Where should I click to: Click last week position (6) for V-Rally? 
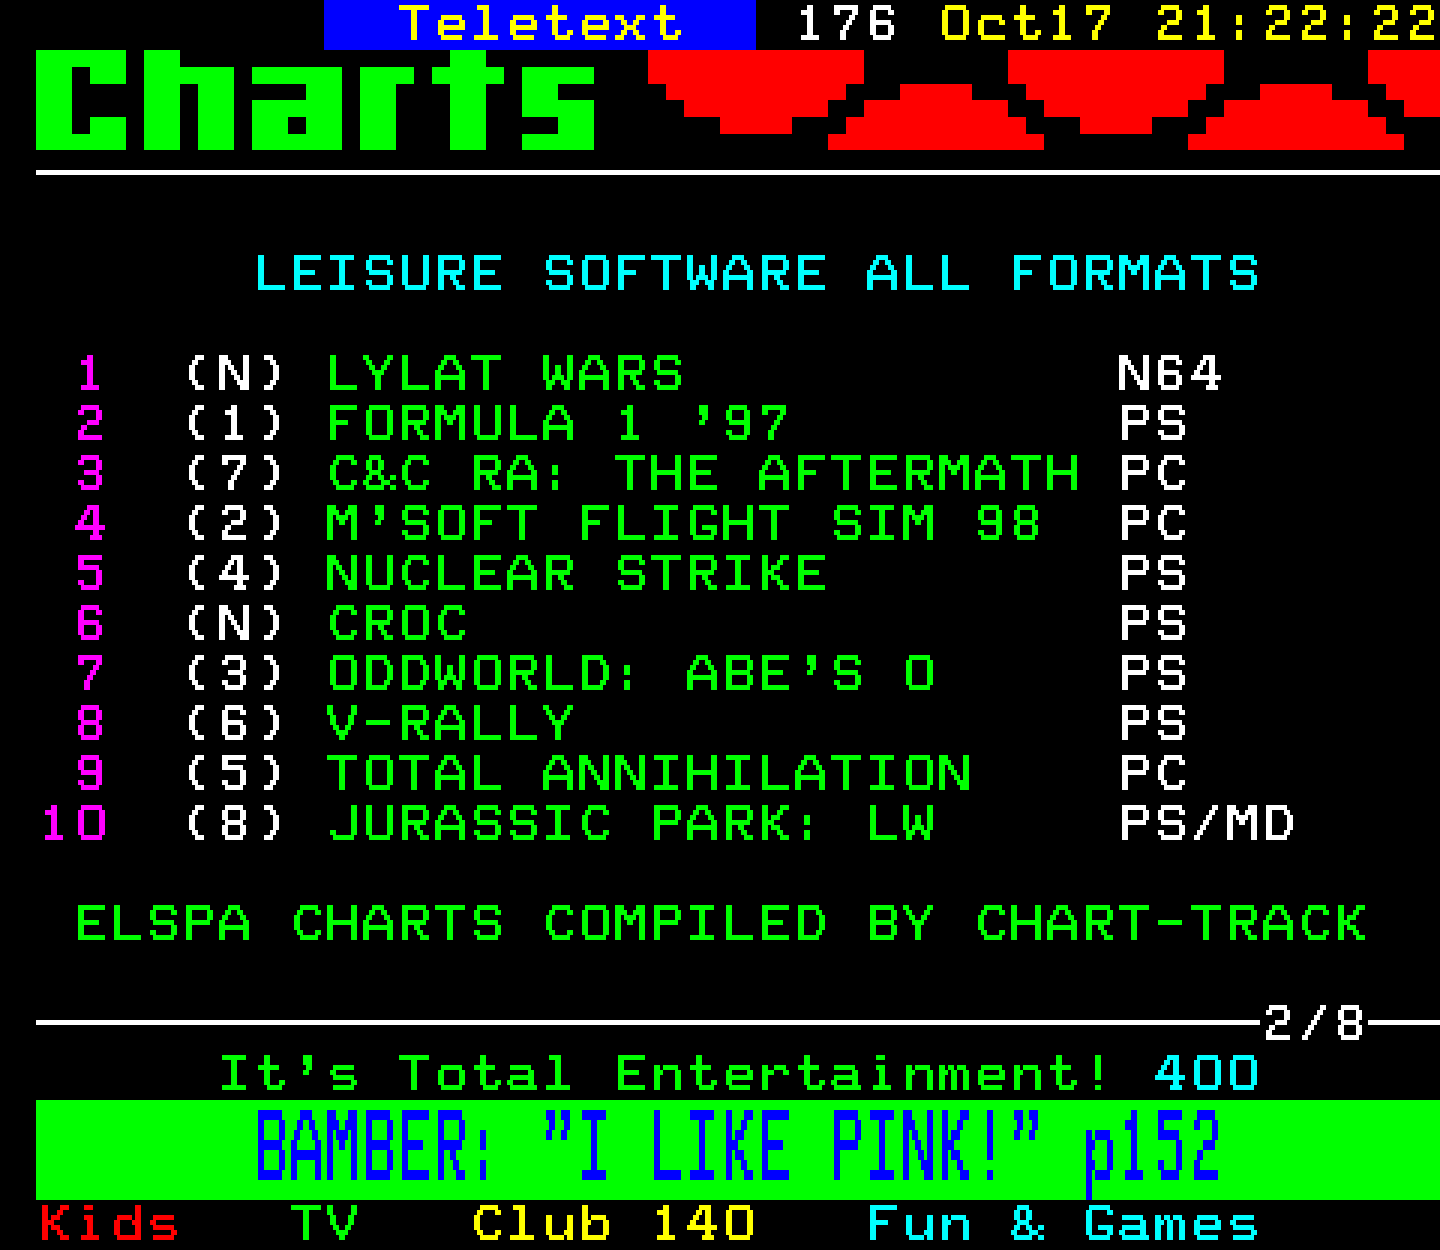pos(235,724)
